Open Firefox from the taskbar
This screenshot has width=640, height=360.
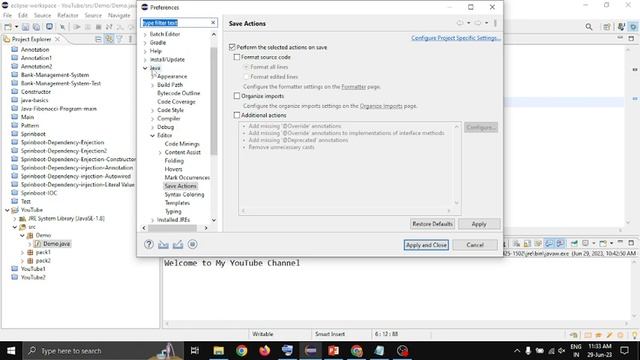click(x=264, y=351)
